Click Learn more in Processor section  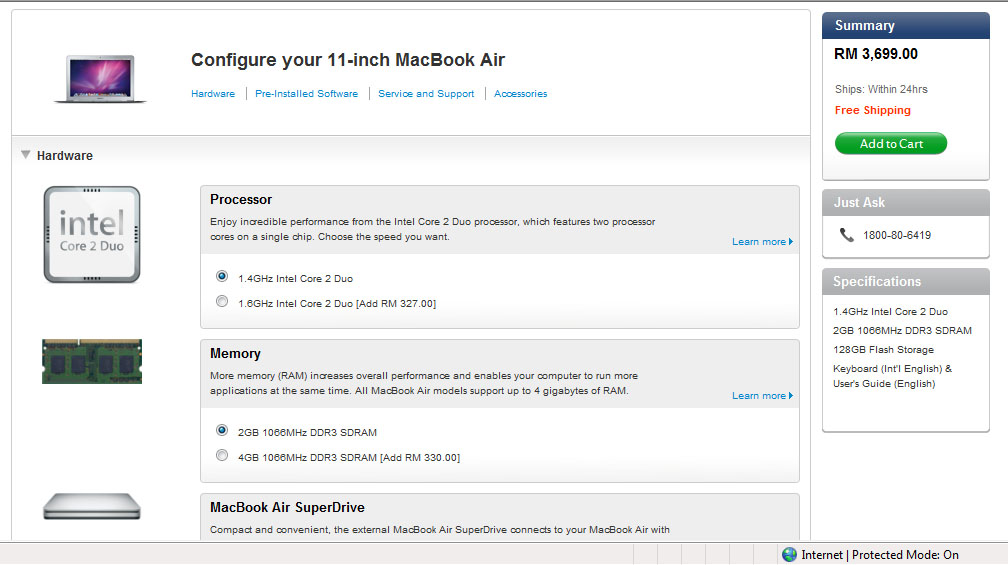tap(762, 242)
